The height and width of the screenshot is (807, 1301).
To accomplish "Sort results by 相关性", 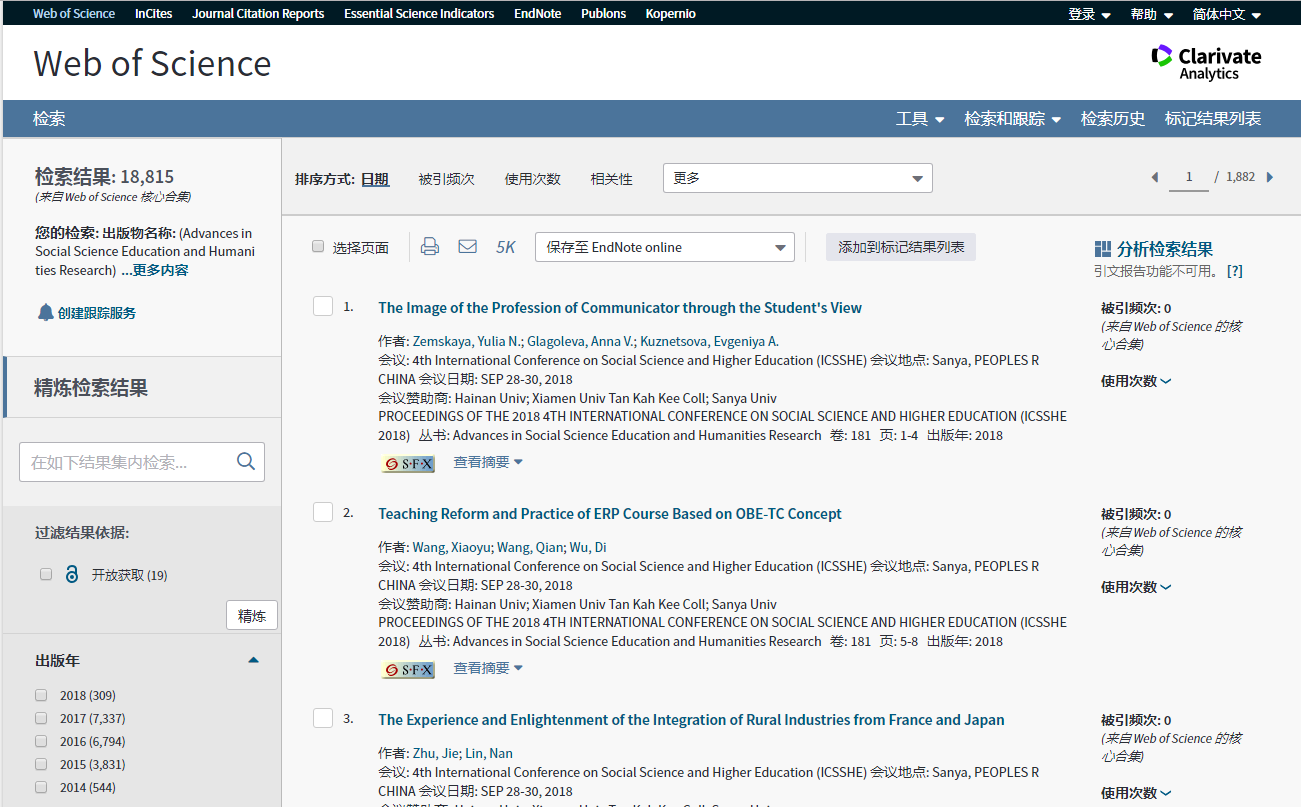I will (x=611, y=179).
